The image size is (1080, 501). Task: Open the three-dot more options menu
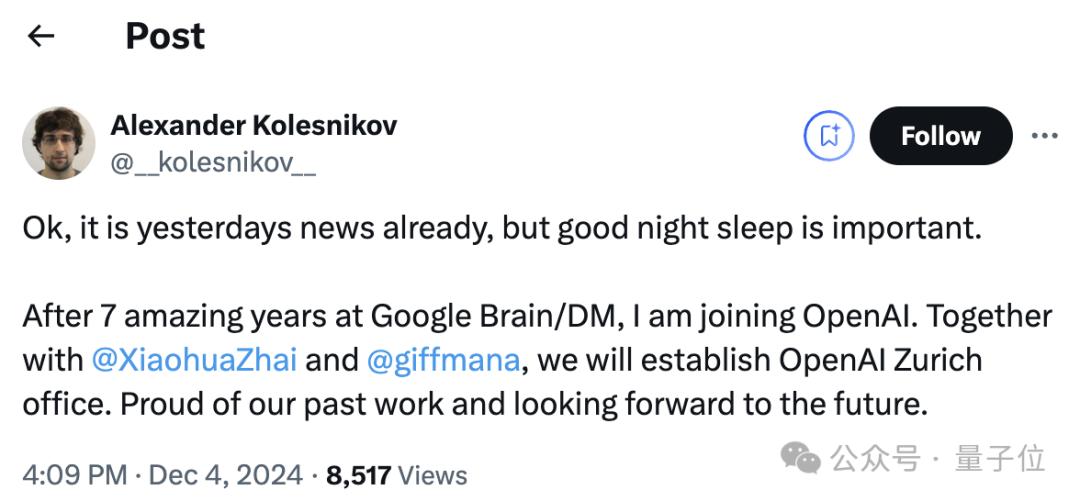pos(1044,136)
